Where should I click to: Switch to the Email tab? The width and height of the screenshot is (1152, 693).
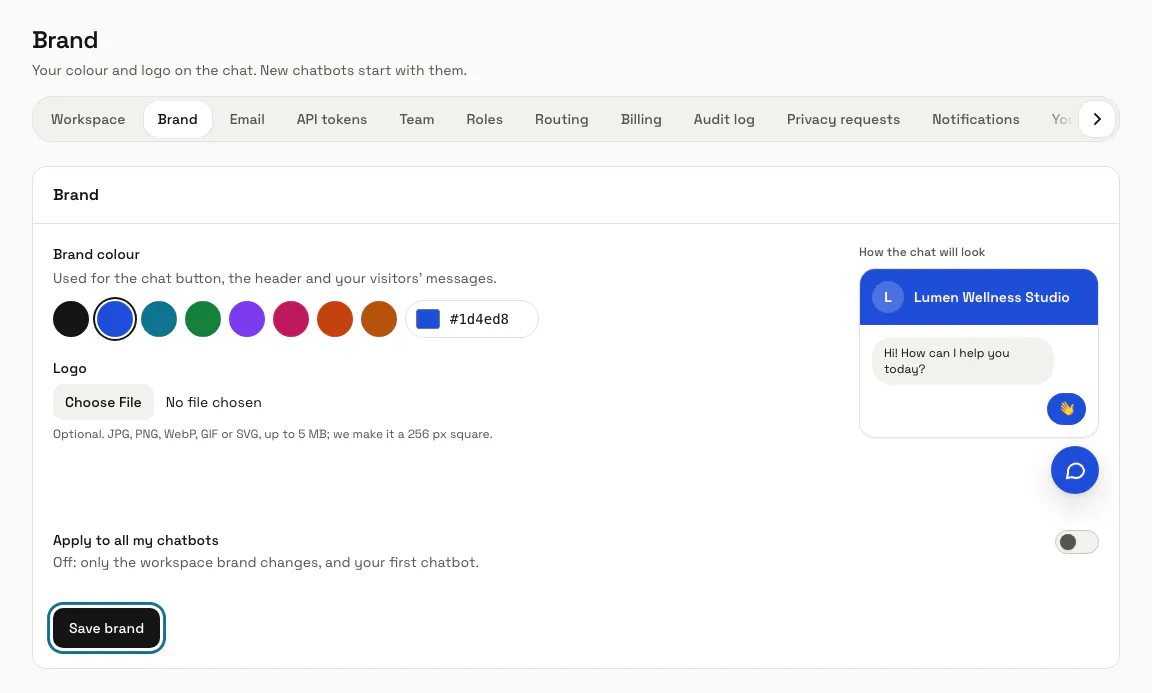(247, 119)
